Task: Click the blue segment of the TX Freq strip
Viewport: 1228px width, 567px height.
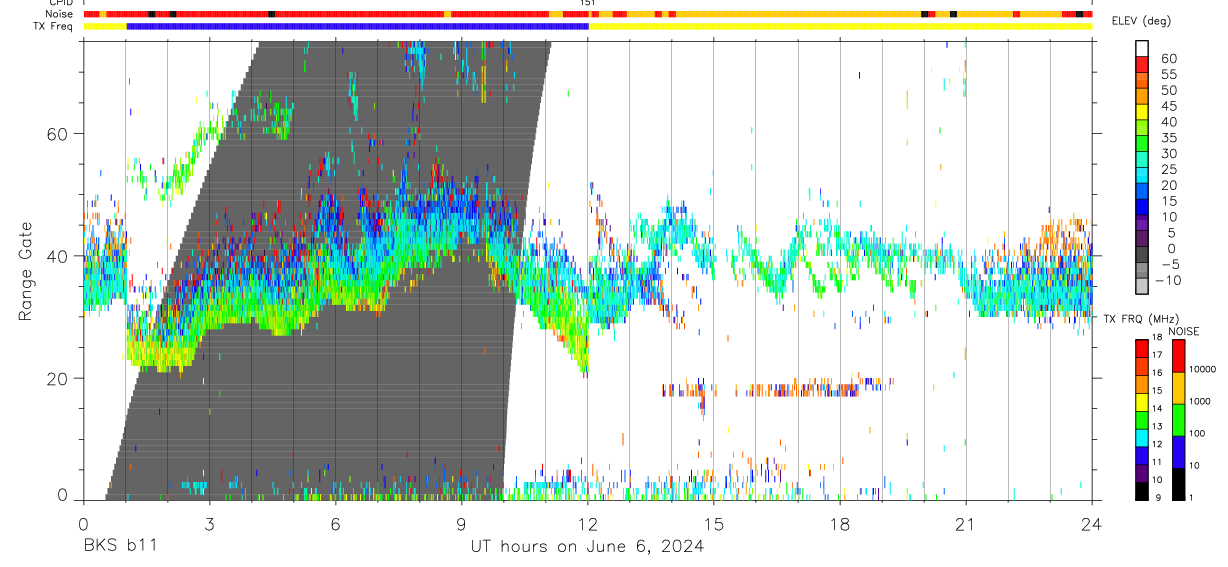Action: click(x=357, y=25)
